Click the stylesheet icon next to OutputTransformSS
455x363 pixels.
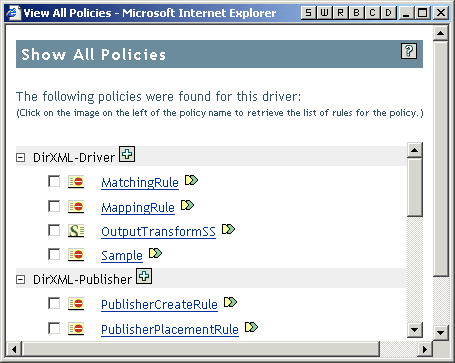(76, 231)
